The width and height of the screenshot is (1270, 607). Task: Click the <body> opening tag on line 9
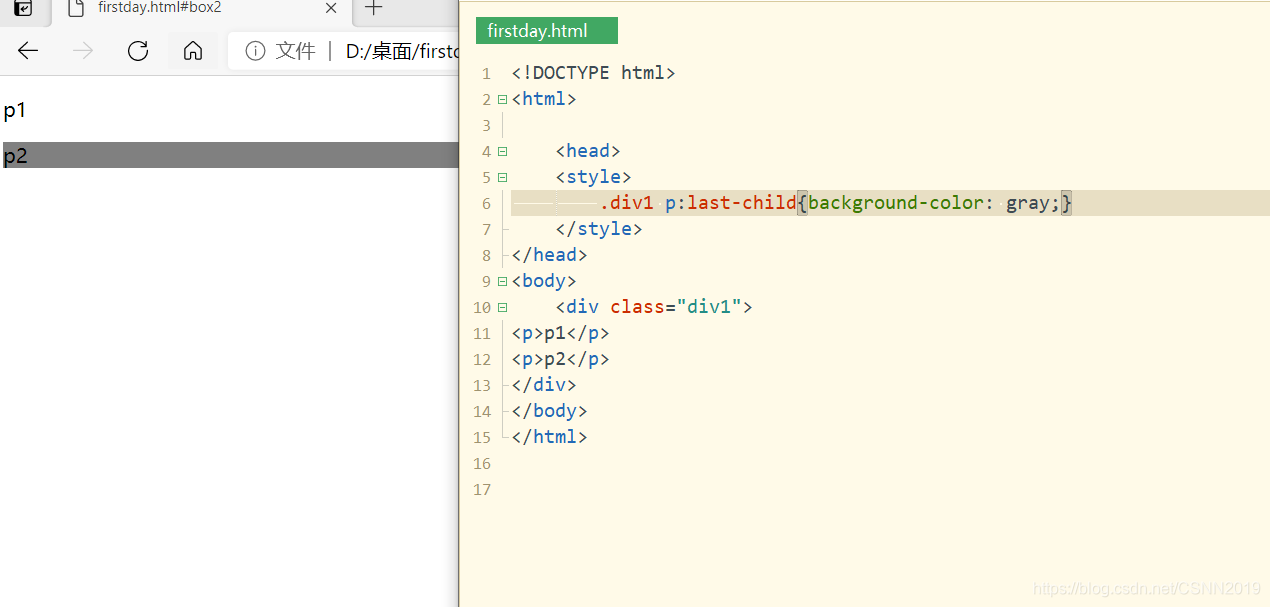click(544, 281)
